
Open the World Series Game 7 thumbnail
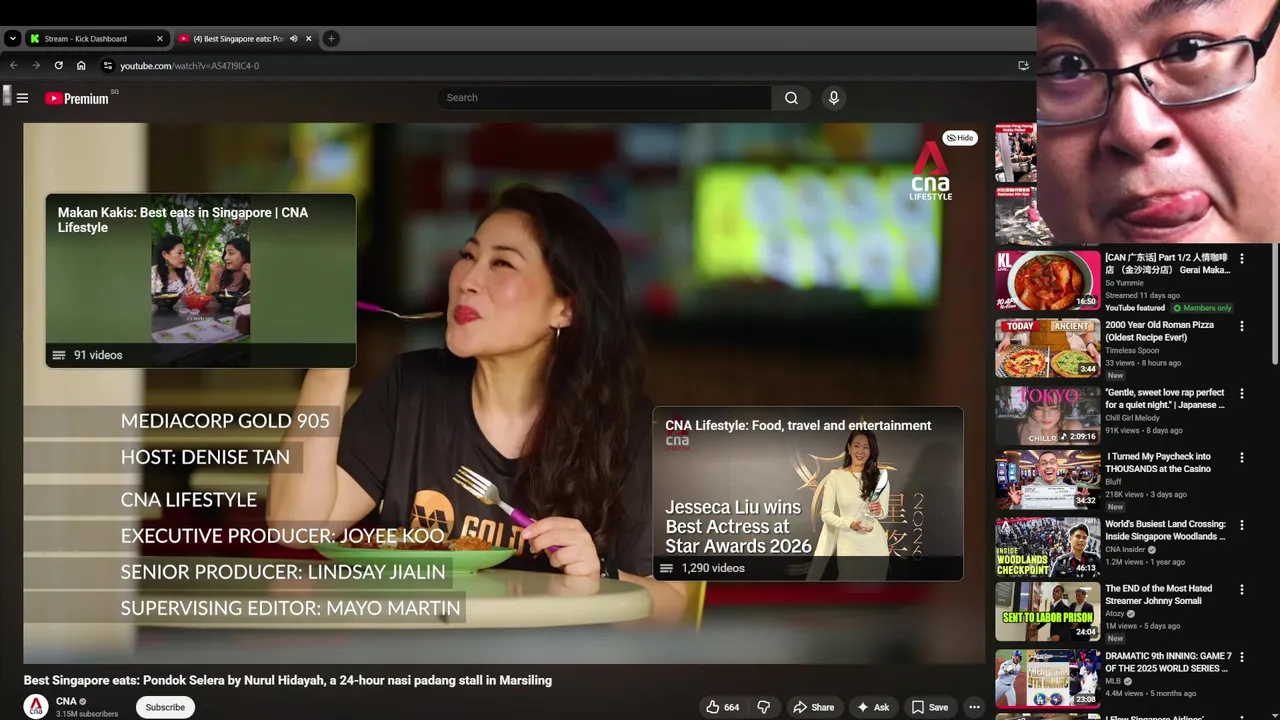[x=1047, y=679]
